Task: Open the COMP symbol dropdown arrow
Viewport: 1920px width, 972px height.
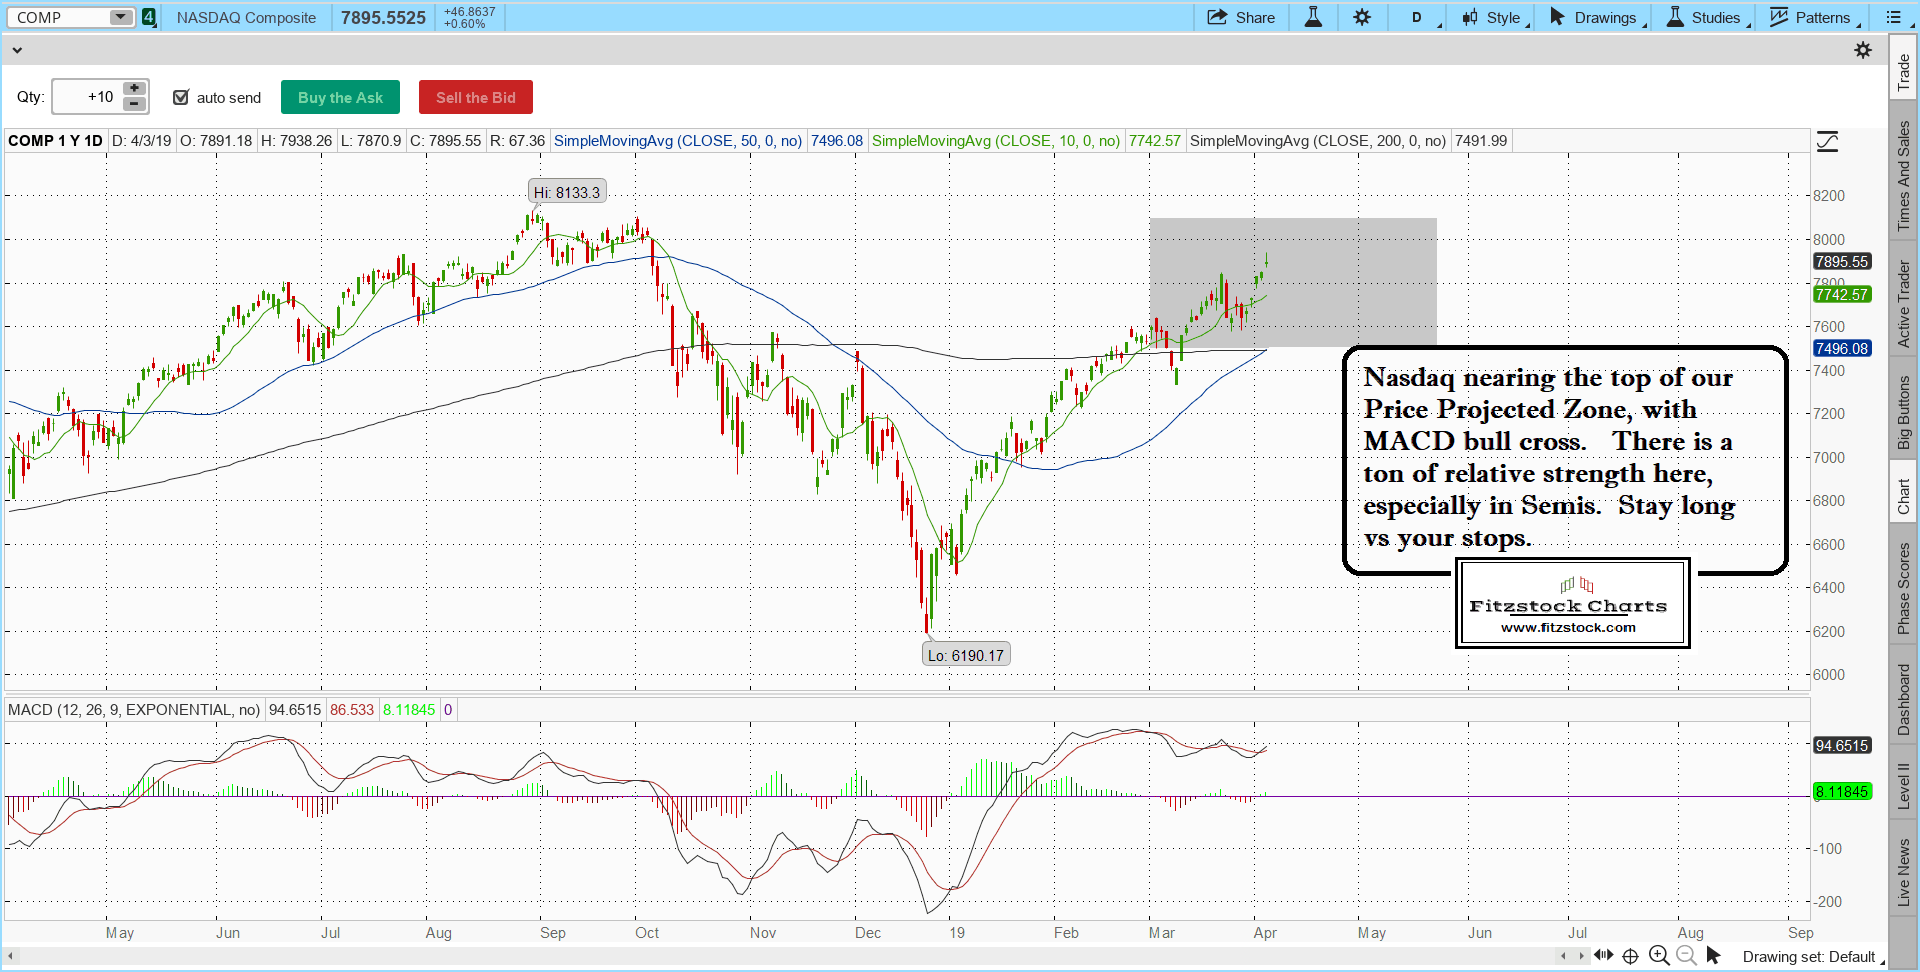Action: point(120,17)
